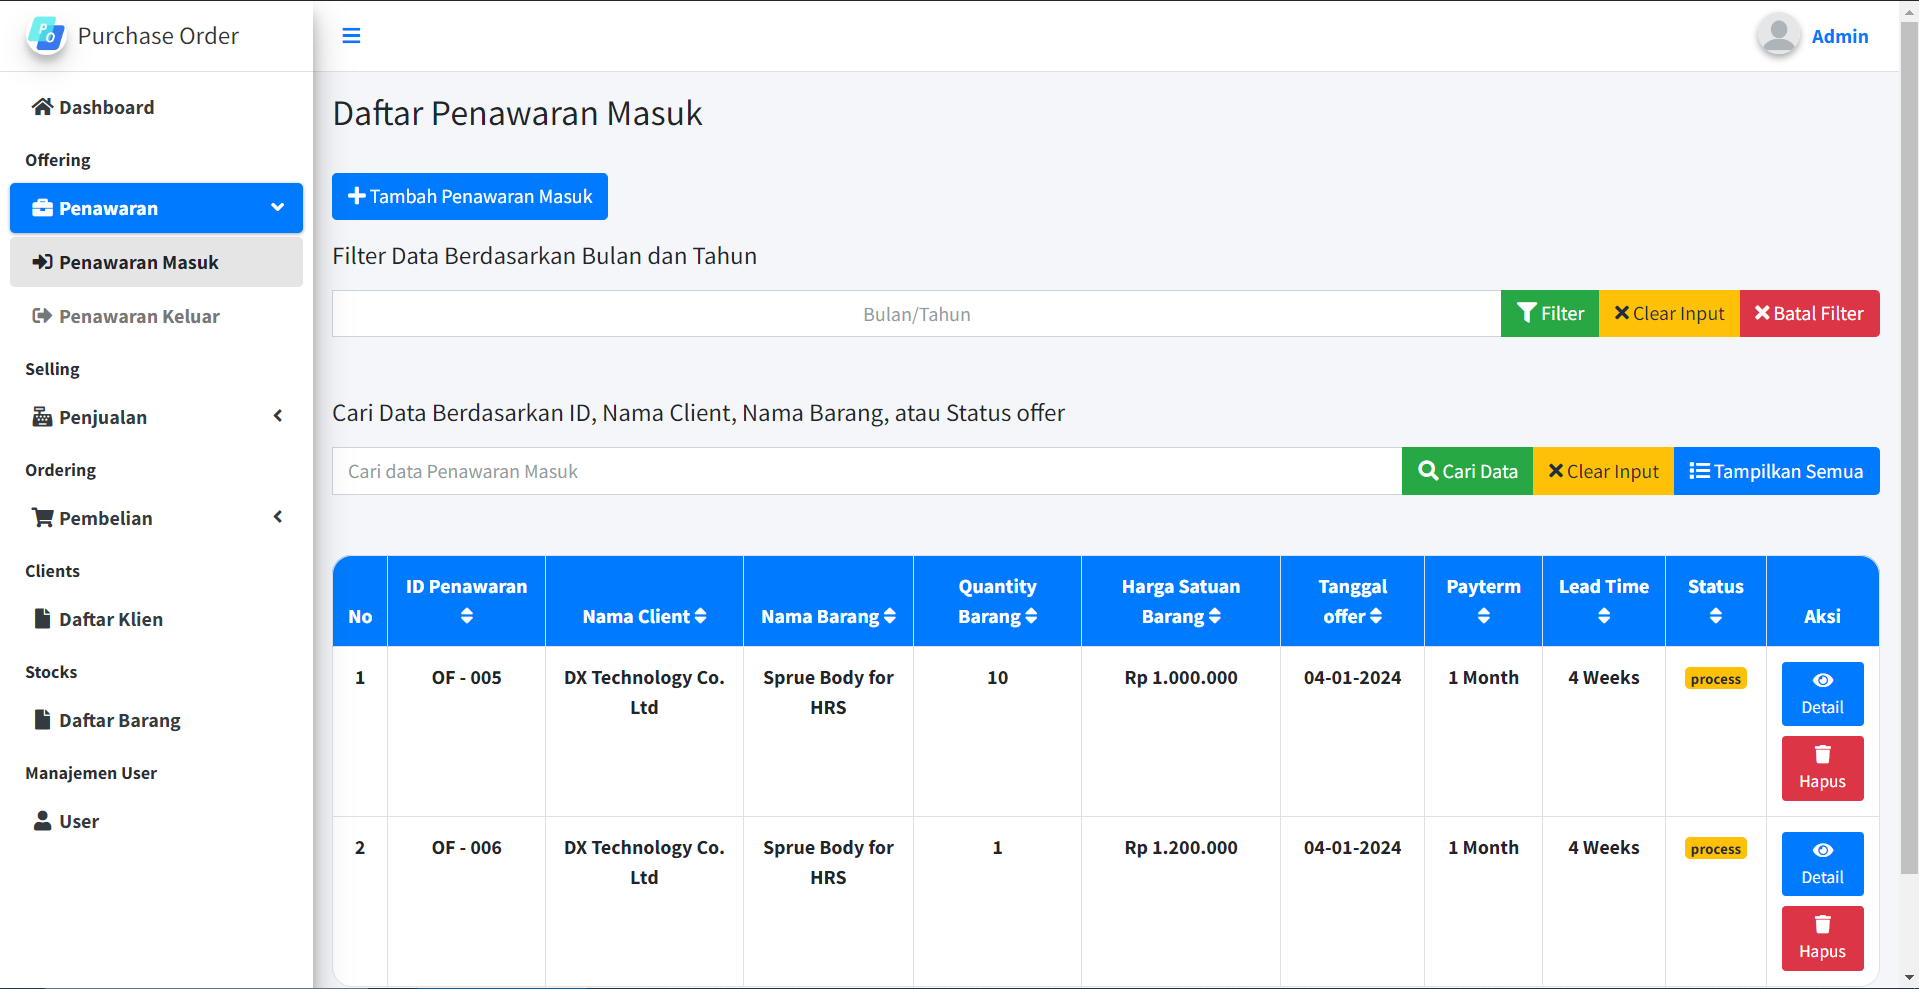The image size is (1919, 989).
Task: Click the Tambah Penawaran Masuk button
Action: pyautogui.click(x=469, y=196)
